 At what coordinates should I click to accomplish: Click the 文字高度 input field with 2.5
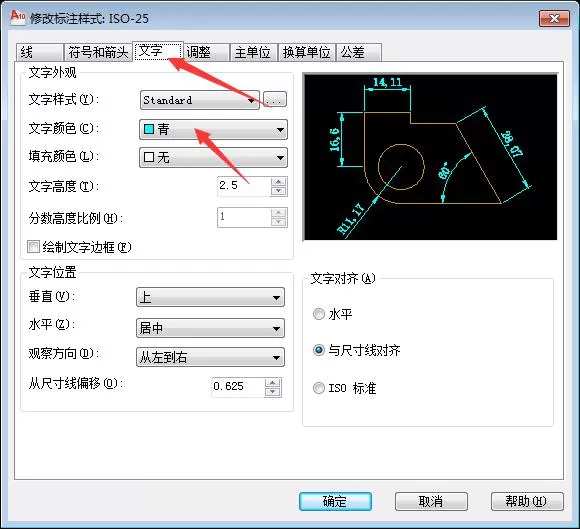pyautogui.click(x=244, y=186)
